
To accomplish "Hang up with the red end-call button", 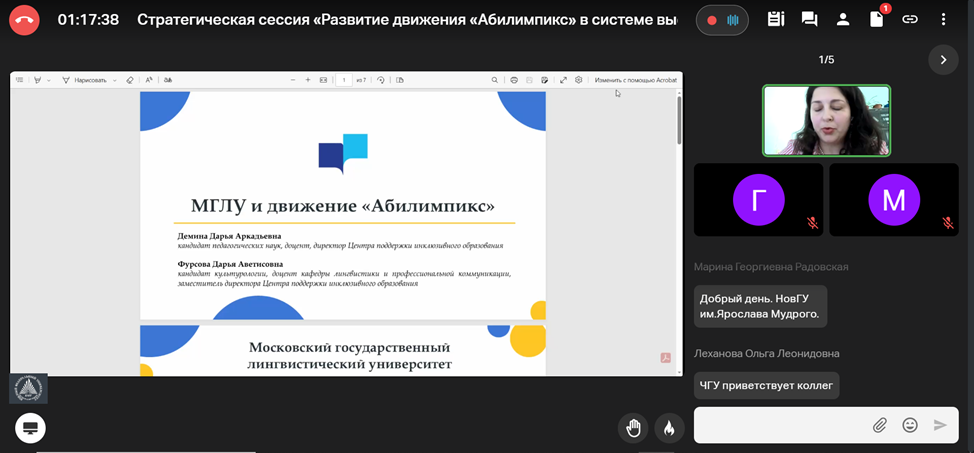I will click(24, 19).
